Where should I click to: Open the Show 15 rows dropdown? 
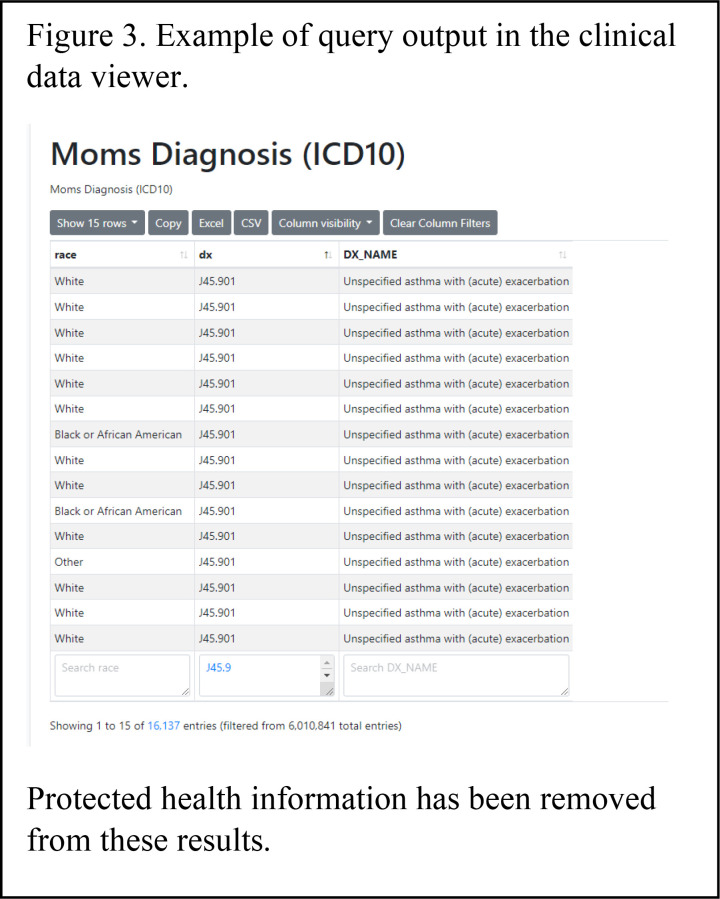click(x=97, y=223)
